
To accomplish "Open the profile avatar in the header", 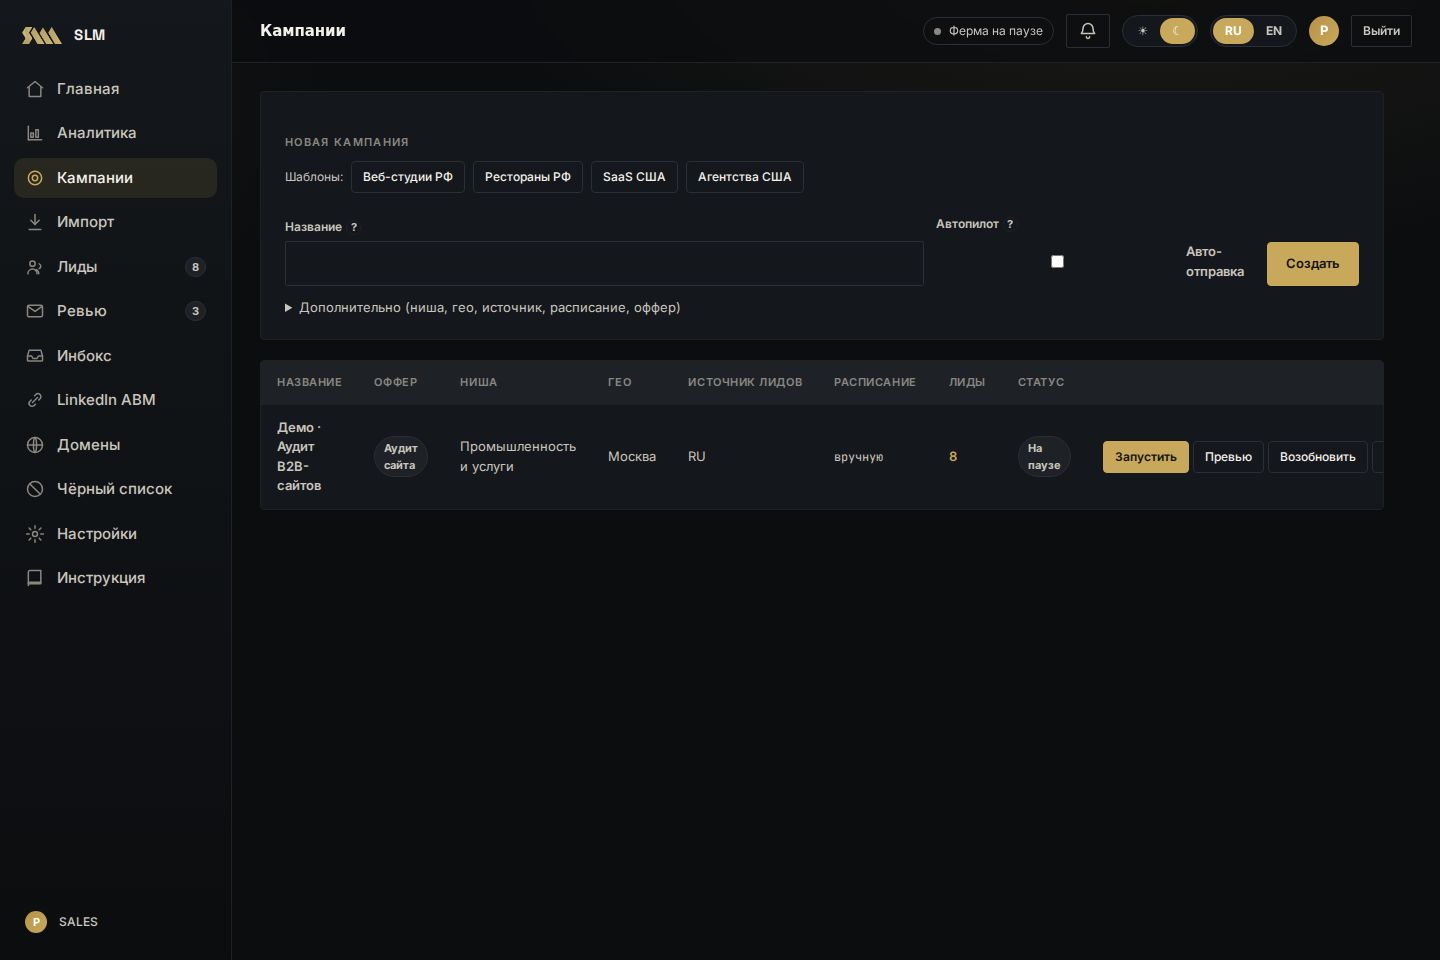I will click(x=1324, y=31).
